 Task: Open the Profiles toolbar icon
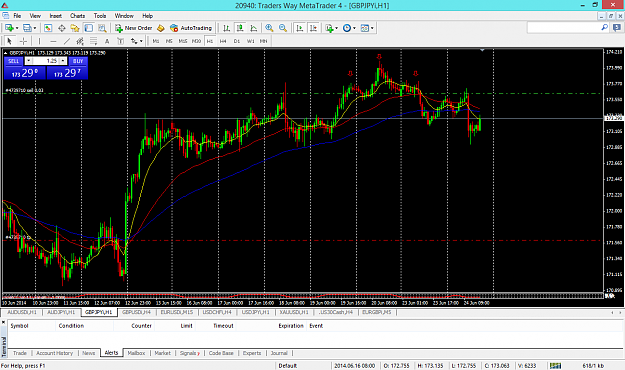click(x=27, y=28)
